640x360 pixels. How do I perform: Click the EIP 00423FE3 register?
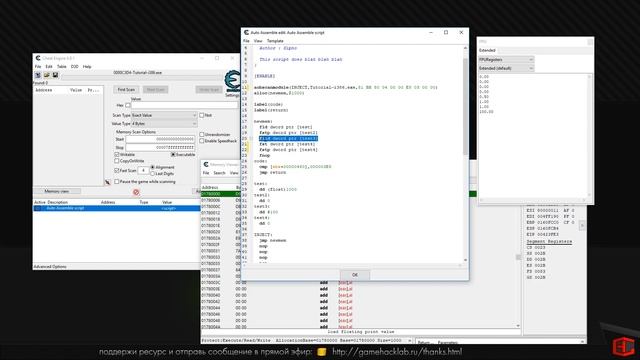(543, 234)
